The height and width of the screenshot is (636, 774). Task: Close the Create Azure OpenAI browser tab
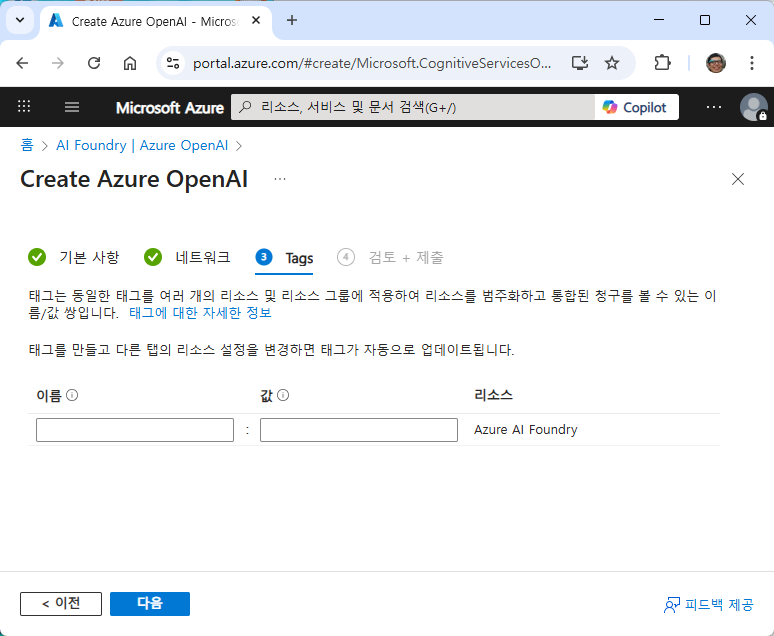pos(256,20)
